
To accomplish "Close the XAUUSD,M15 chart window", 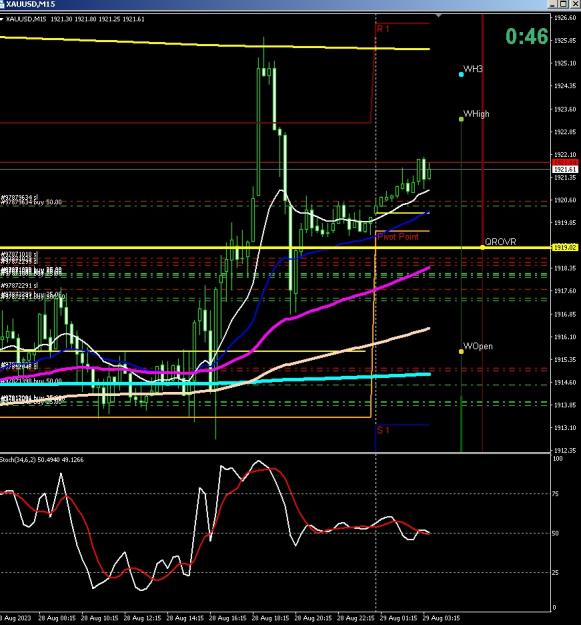I will [575, 4].
